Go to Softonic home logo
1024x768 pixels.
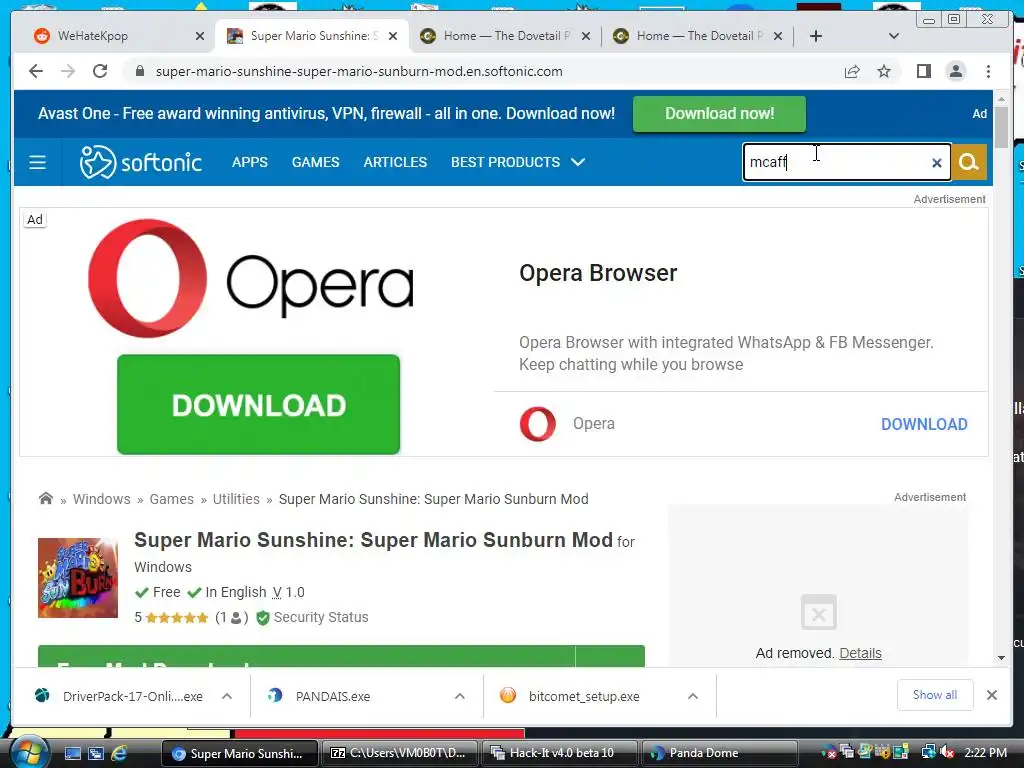(140, 162)
